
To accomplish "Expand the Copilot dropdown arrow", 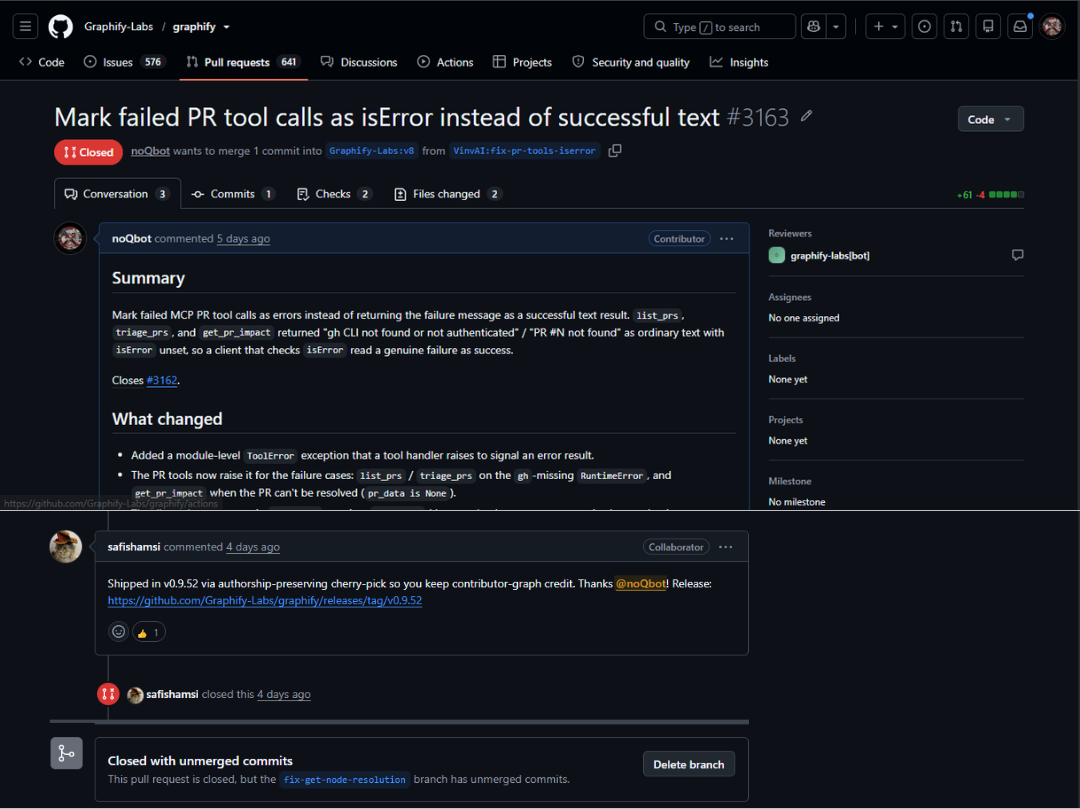I will [835, 27].
